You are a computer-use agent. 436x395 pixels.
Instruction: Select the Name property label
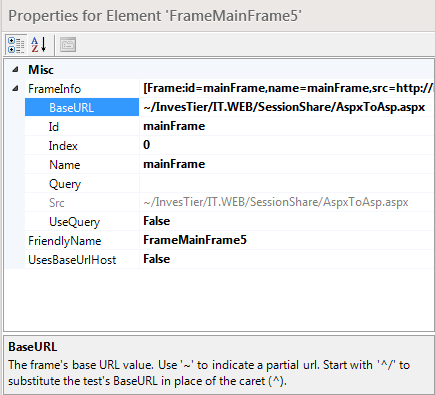click(65, 165)
